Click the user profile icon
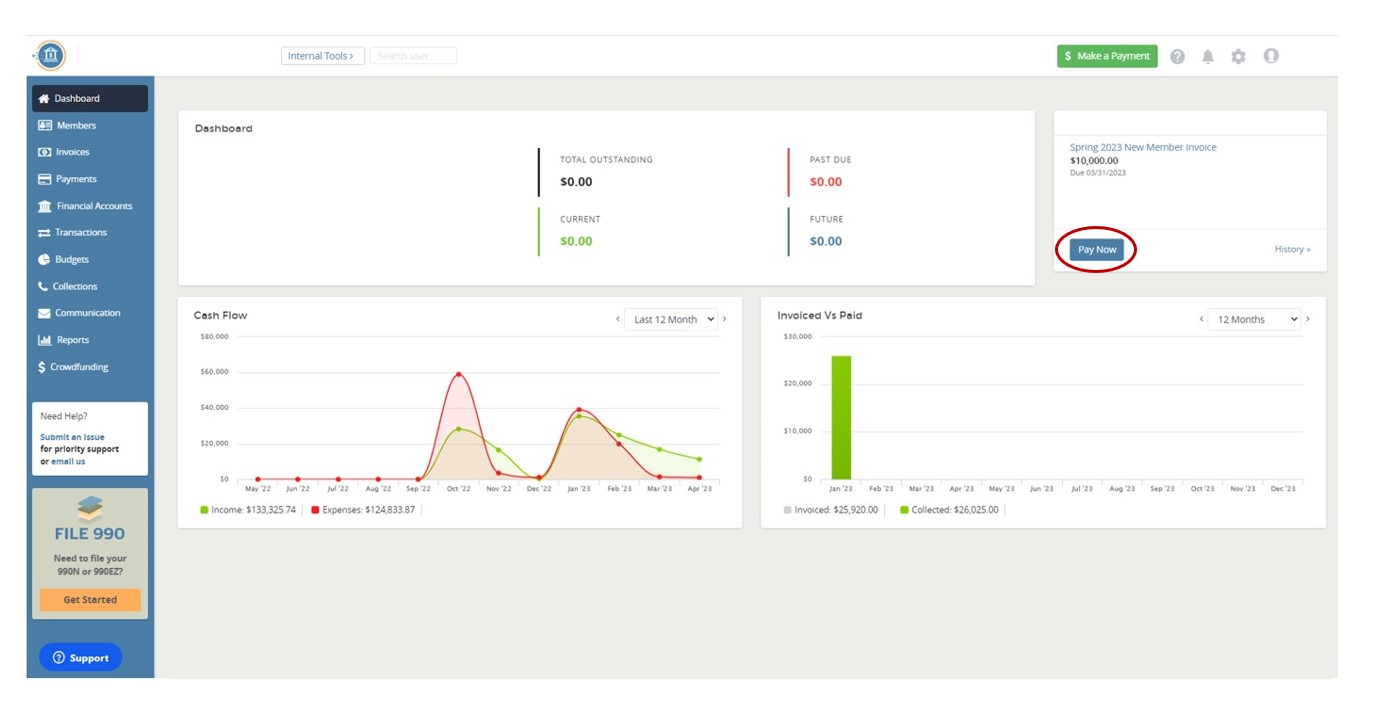 tap(1271, 57)
